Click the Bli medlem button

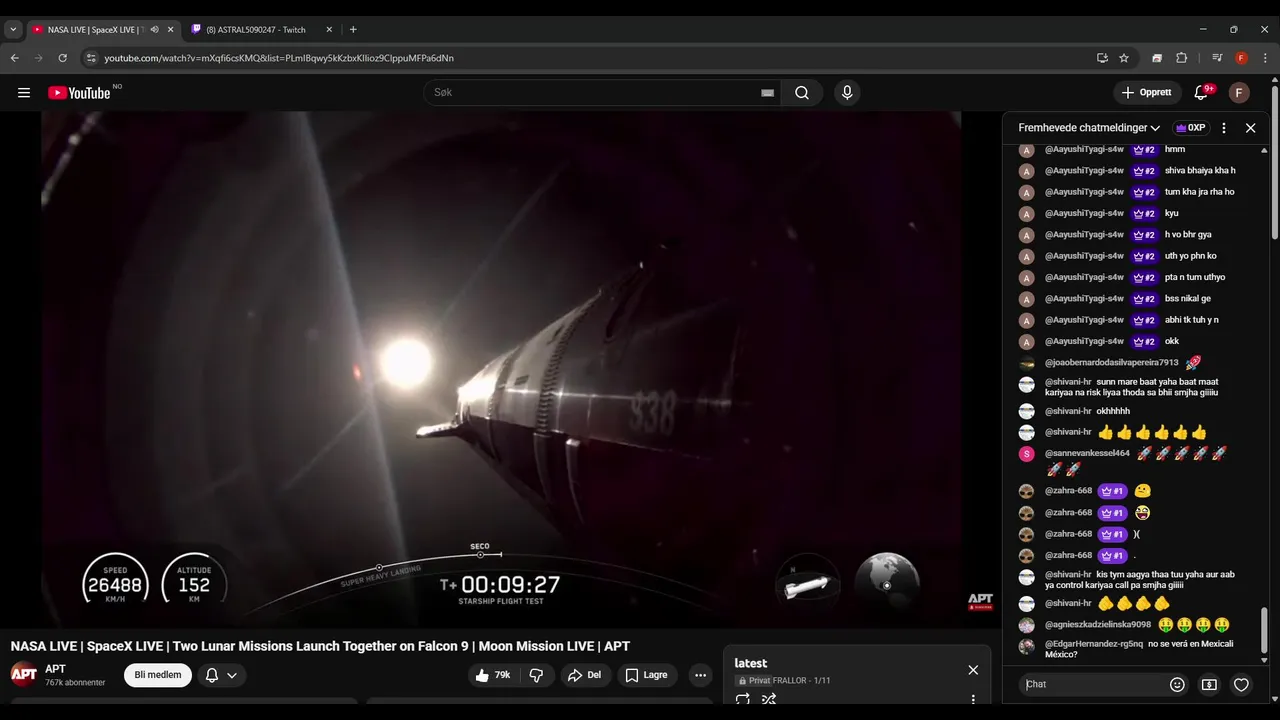click(x=158, y=675)
